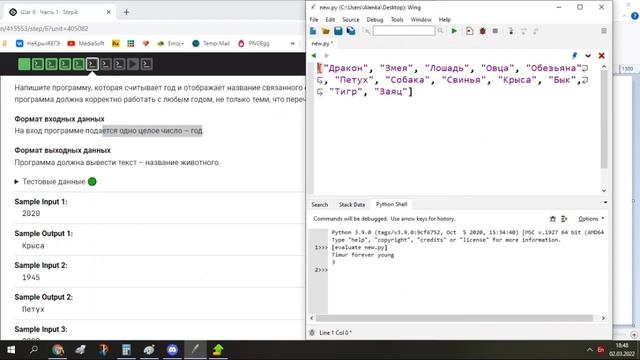This screenshot has width=640, height=360.
Task: Close the Stepik browser tab
Action: pyautogui.click(x=109, y=12)
